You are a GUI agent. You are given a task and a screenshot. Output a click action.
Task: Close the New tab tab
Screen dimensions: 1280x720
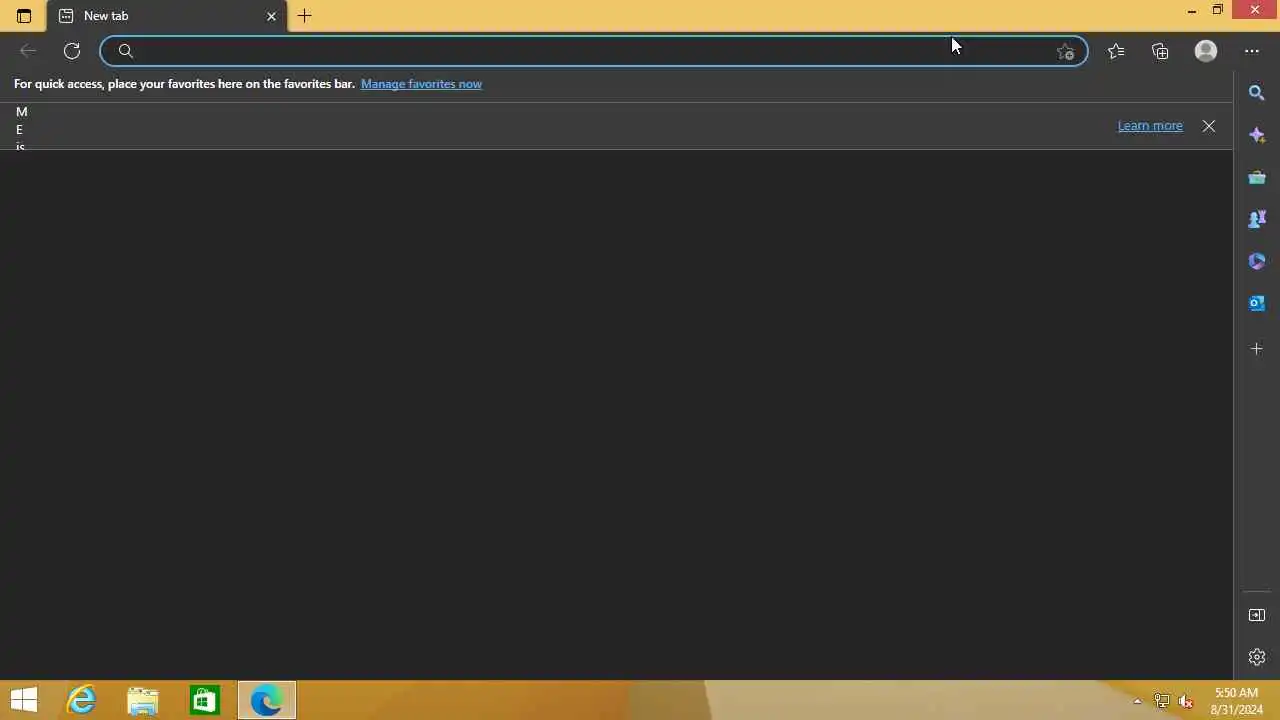pos(271,16)
